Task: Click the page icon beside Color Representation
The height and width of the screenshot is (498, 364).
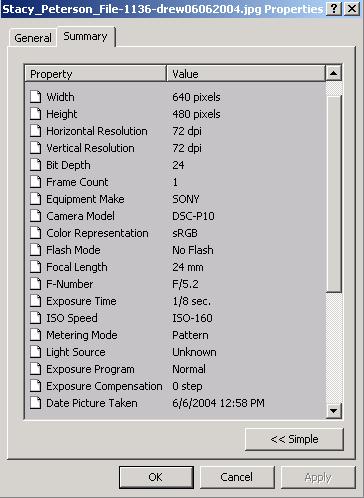Action: [x=36, y=233]
